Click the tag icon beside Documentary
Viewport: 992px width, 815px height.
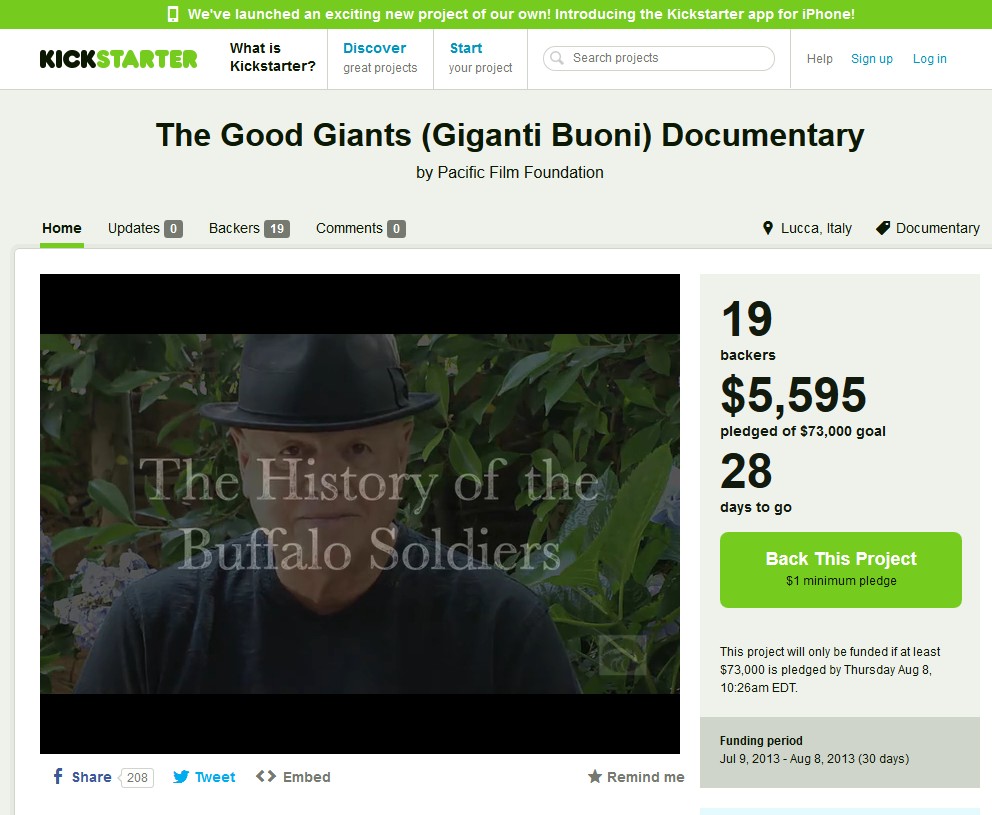click(883, 228)
